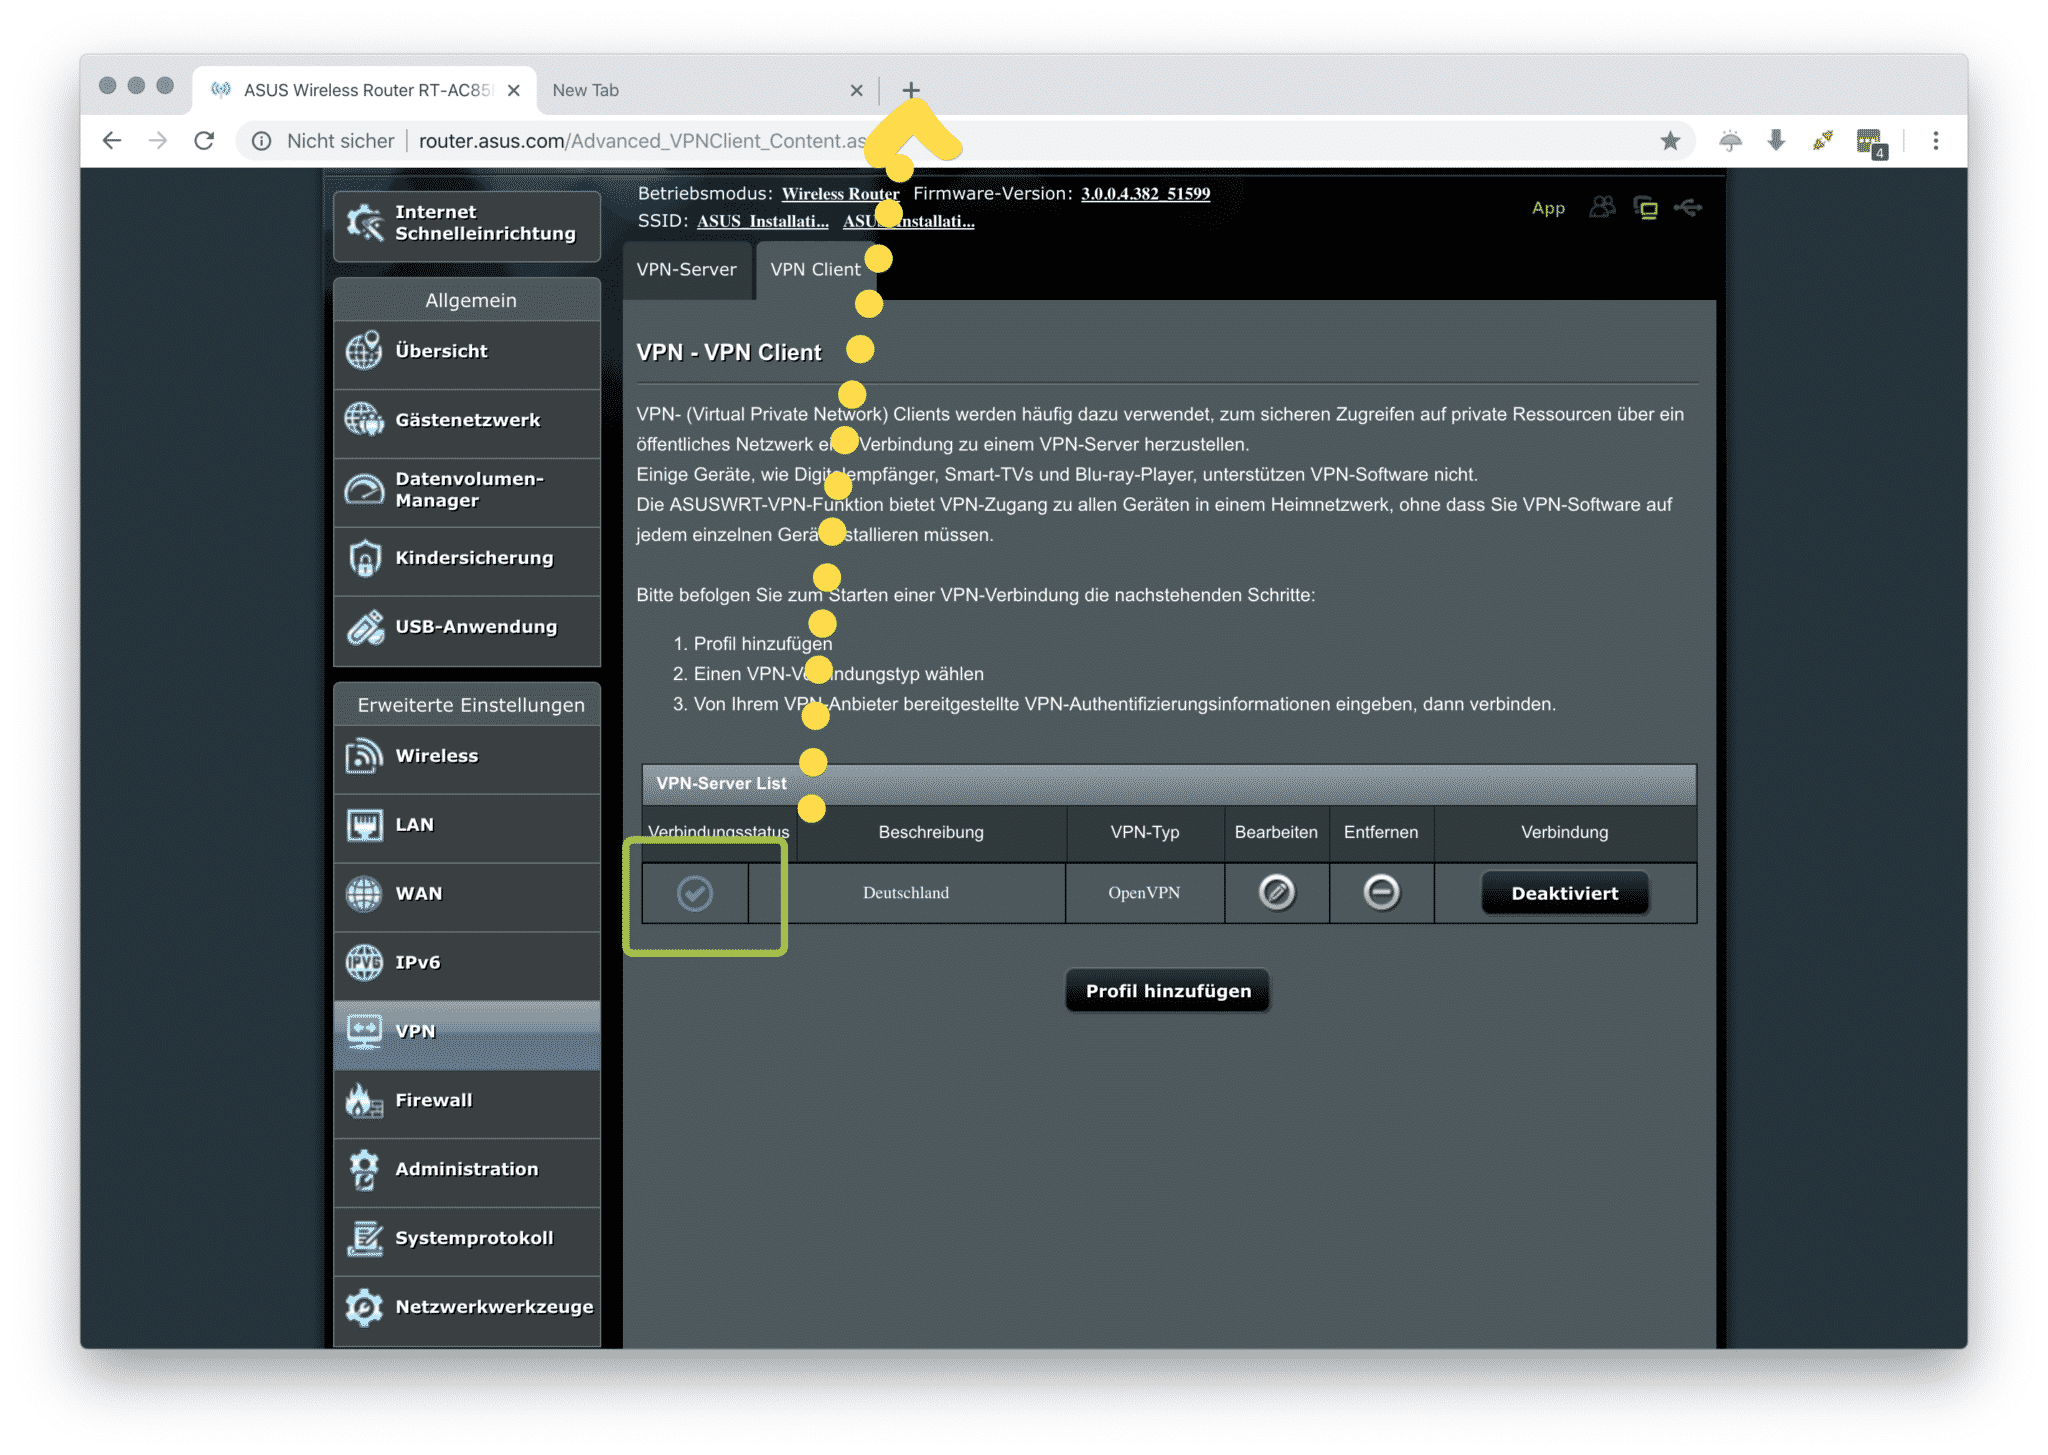Click Profil hinzufügen button
The image size is (2048, 1455).
[1168, 991]
